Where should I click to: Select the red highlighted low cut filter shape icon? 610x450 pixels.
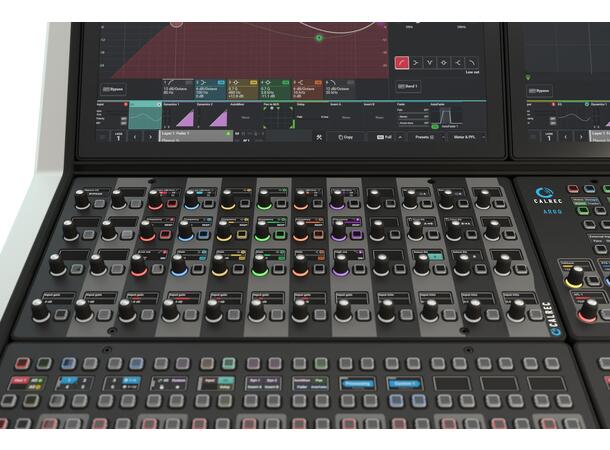tap(401, 63)
